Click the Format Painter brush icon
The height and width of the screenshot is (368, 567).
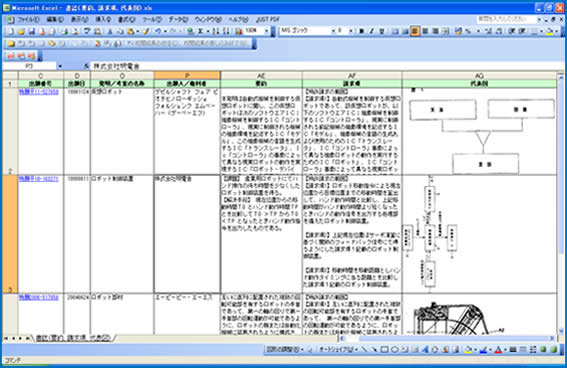[146, 31]
